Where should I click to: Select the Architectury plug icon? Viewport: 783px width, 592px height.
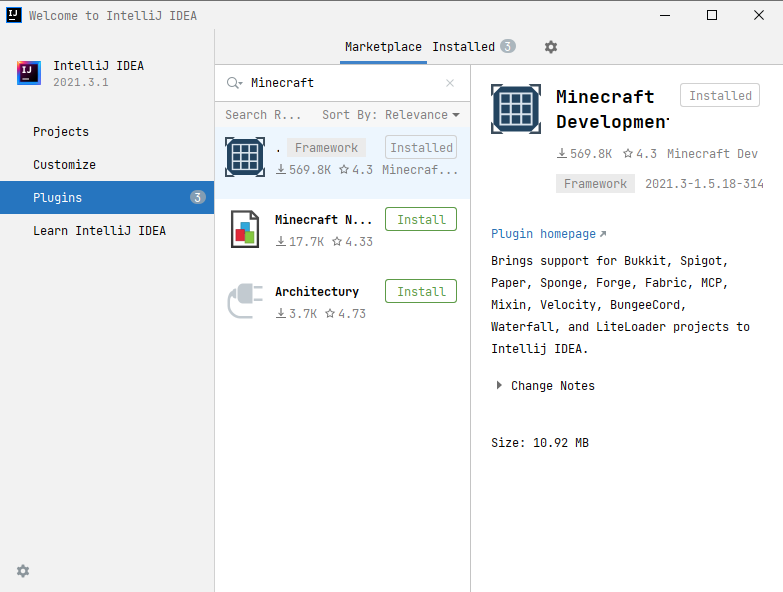pos(245,301)
